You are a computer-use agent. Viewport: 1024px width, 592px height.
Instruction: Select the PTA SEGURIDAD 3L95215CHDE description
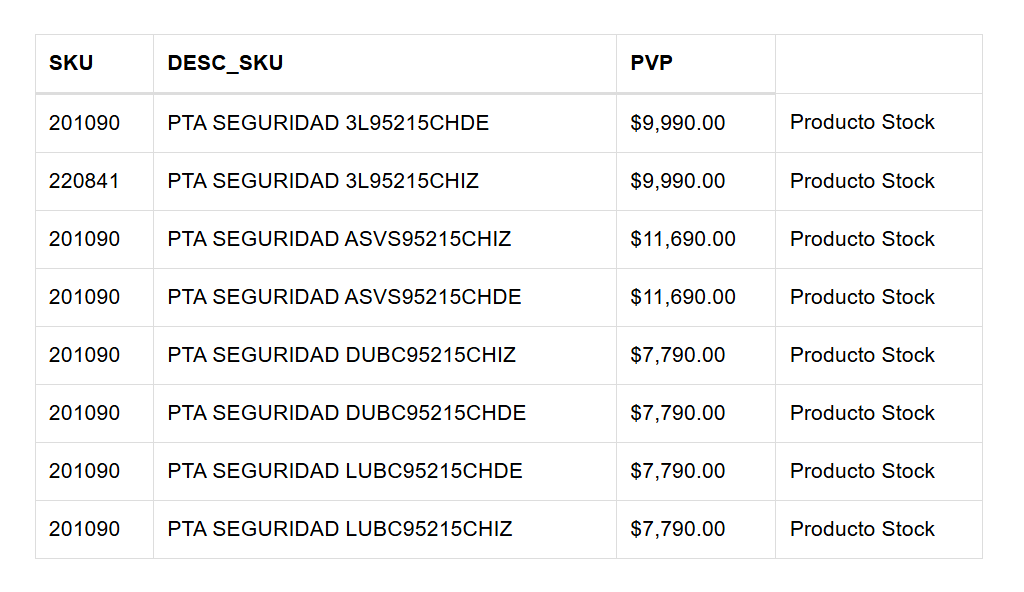pyautogui.click(x=328, y=123)
